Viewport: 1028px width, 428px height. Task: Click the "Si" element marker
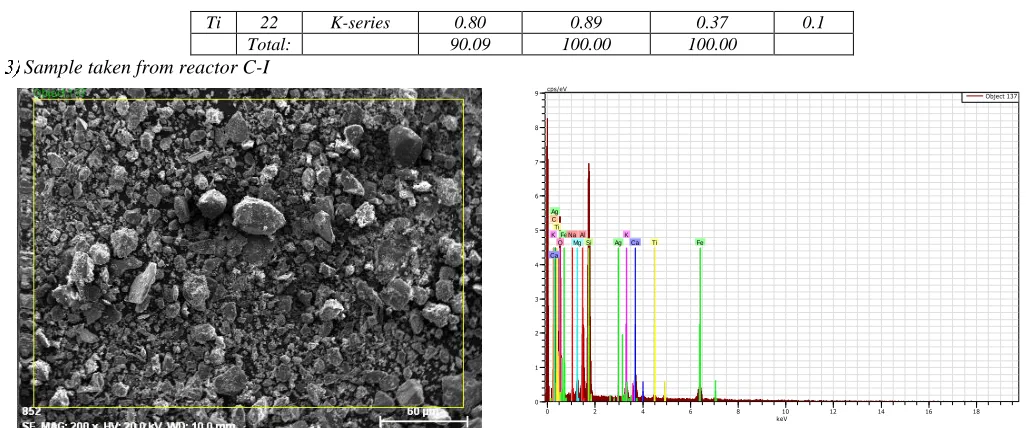tap(589, 243)
